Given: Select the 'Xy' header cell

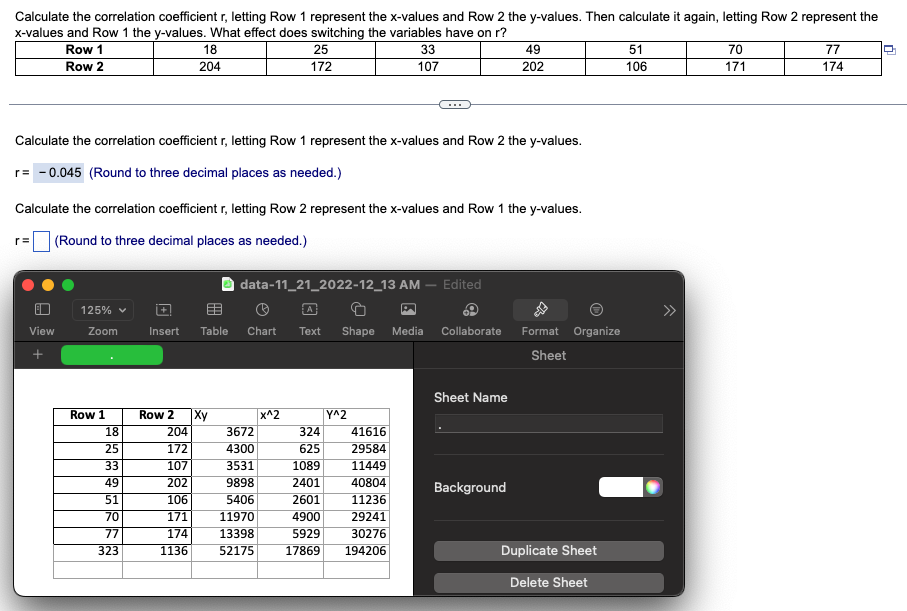Looking at the screenshot, I should (224, 417).
